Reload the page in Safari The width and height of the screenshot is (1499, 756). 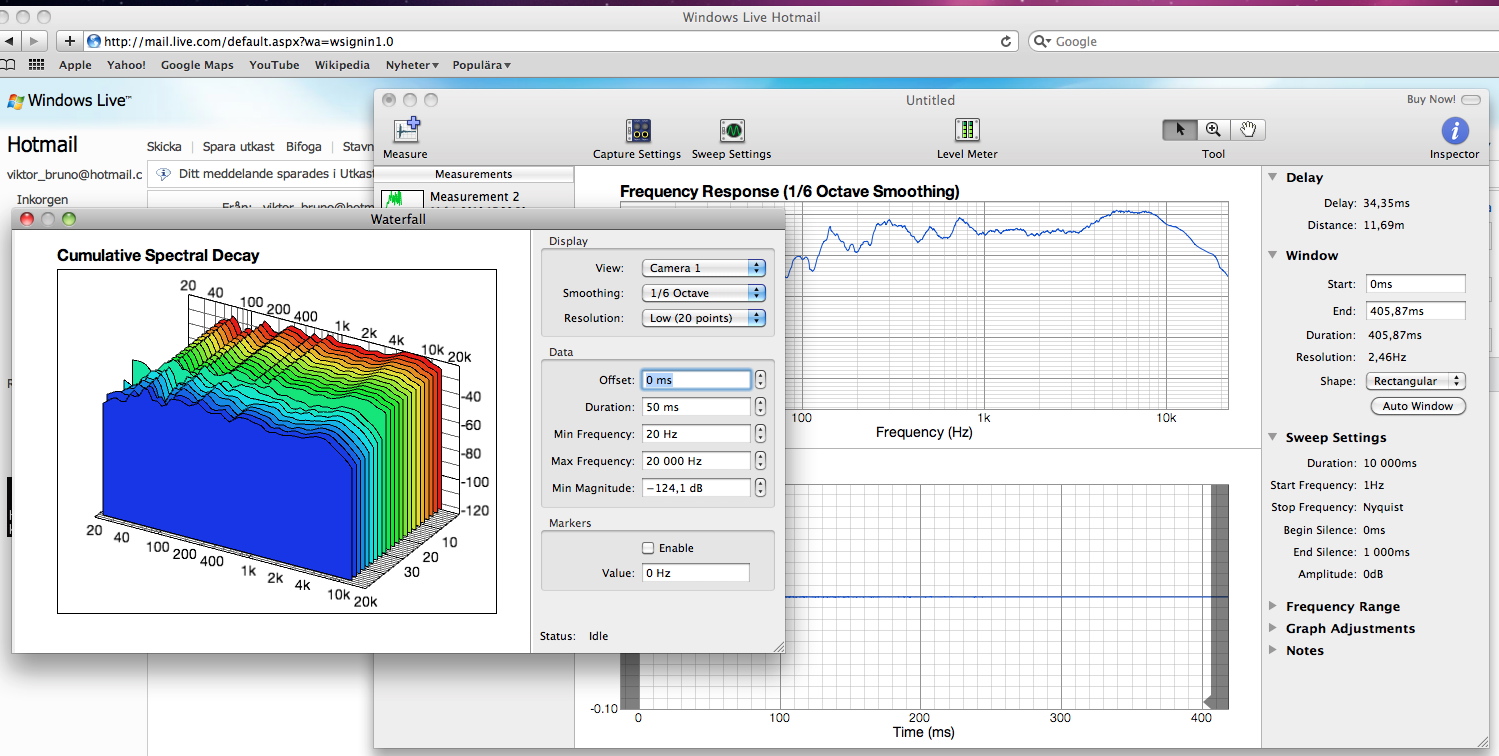click(1007, 41)
